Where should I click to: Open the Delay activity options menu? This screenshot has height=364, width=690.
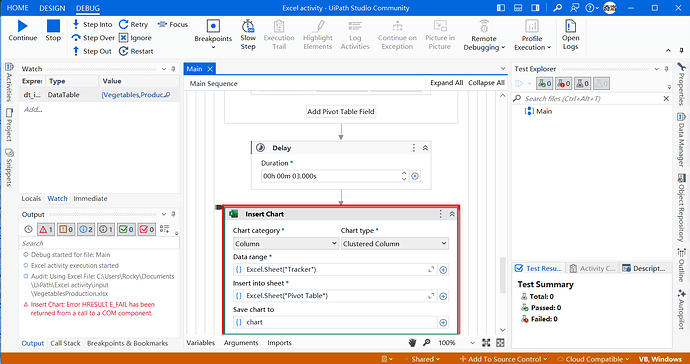414,148
